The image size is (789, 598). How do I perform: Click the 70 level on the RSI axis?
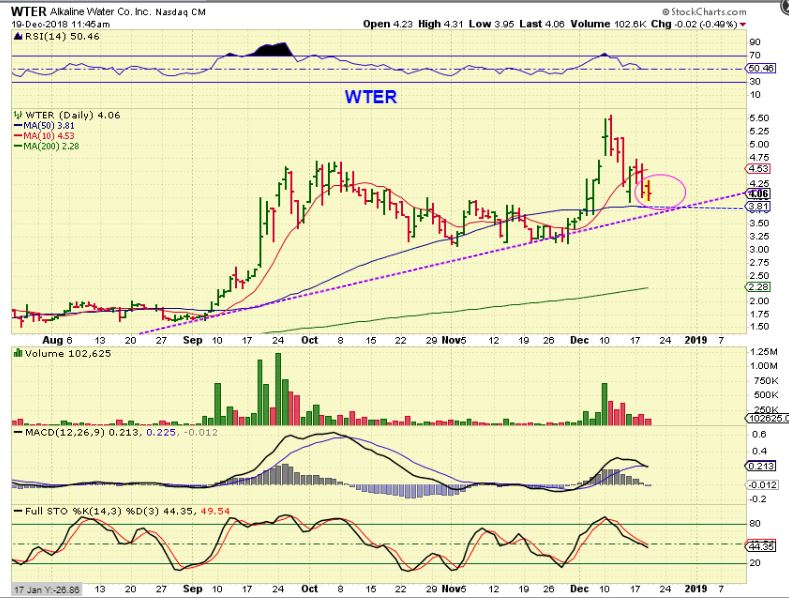tap(754, 55)
